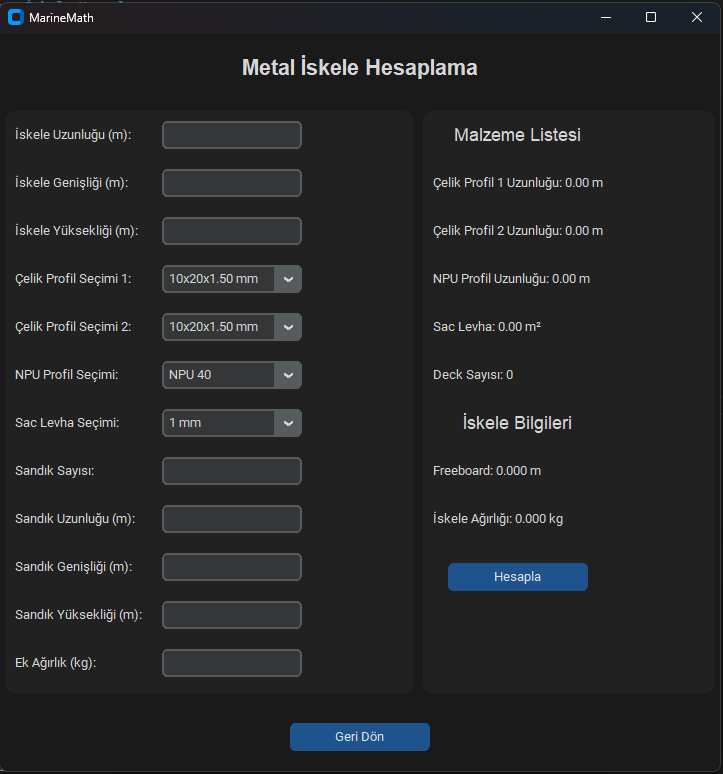Focus the İskele Genişliği (m) input box
Viewport: 723px width, 774px height.
(x=231, y=183)
